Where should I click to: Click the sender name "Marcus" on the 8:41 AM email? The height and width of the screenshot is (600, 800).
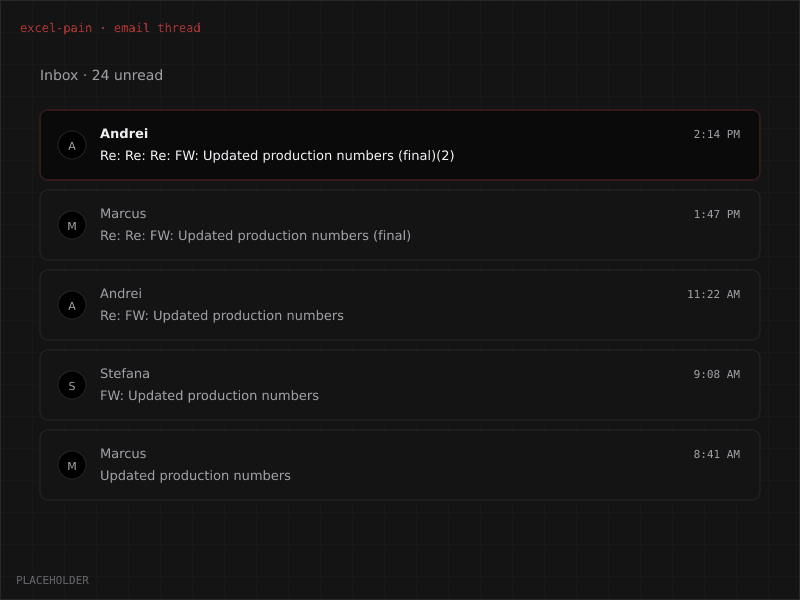[x=122, y=453]
